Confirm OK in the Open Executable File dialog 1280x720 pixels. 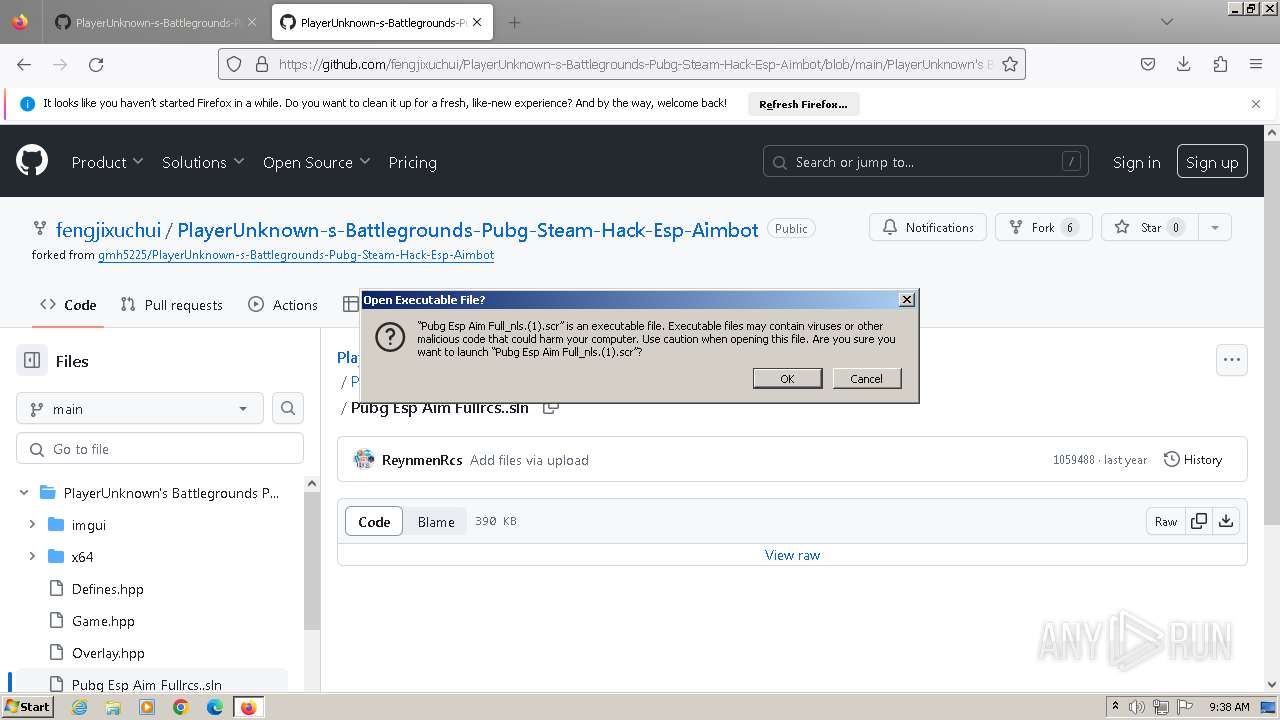point(787,378)
